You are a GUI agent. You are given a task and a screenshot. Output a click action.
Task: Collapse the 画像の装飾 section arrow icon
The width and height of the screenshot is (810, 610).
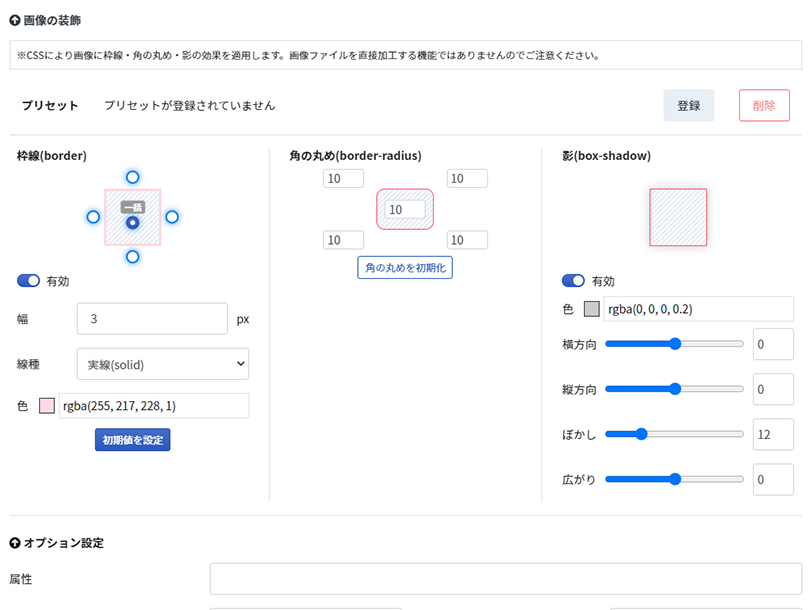coord(15,21)
